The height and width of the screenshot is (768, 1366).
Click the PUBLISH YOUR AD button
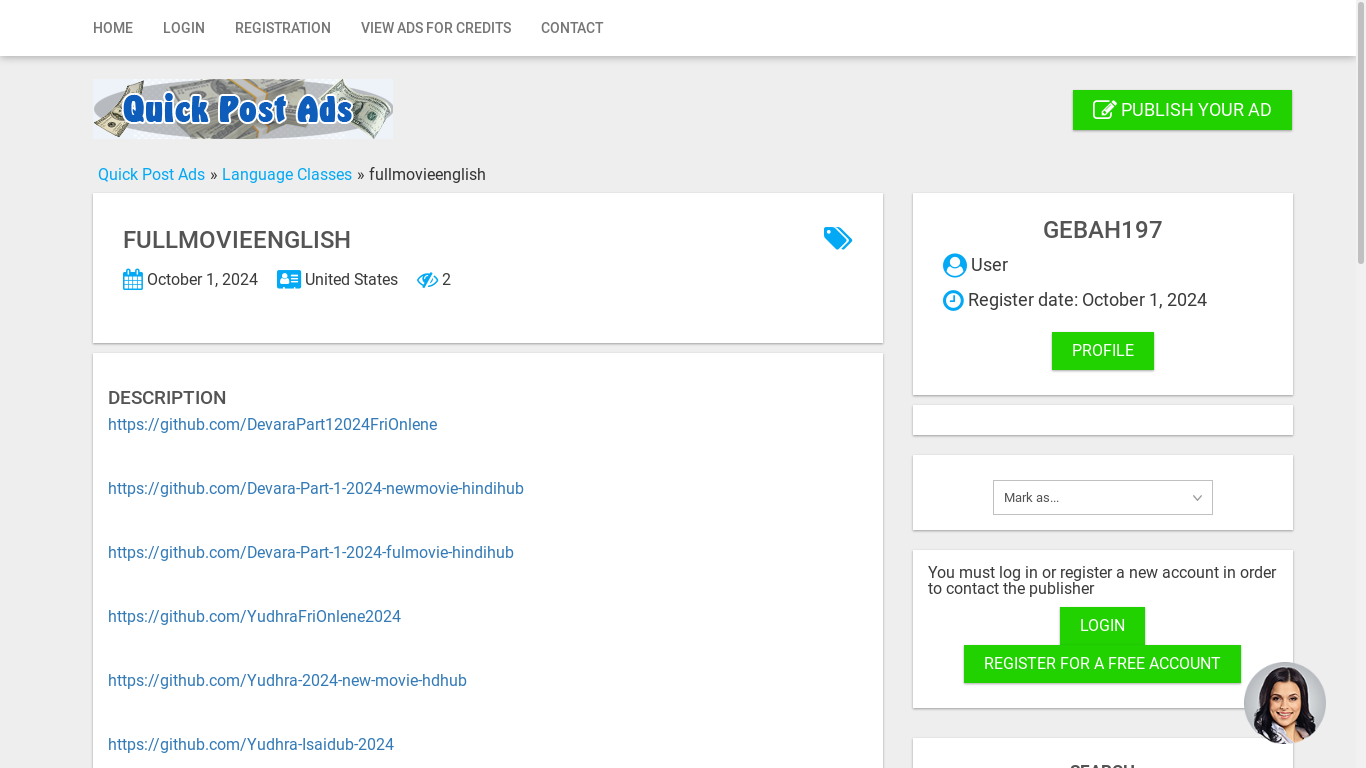point(1182,110)
